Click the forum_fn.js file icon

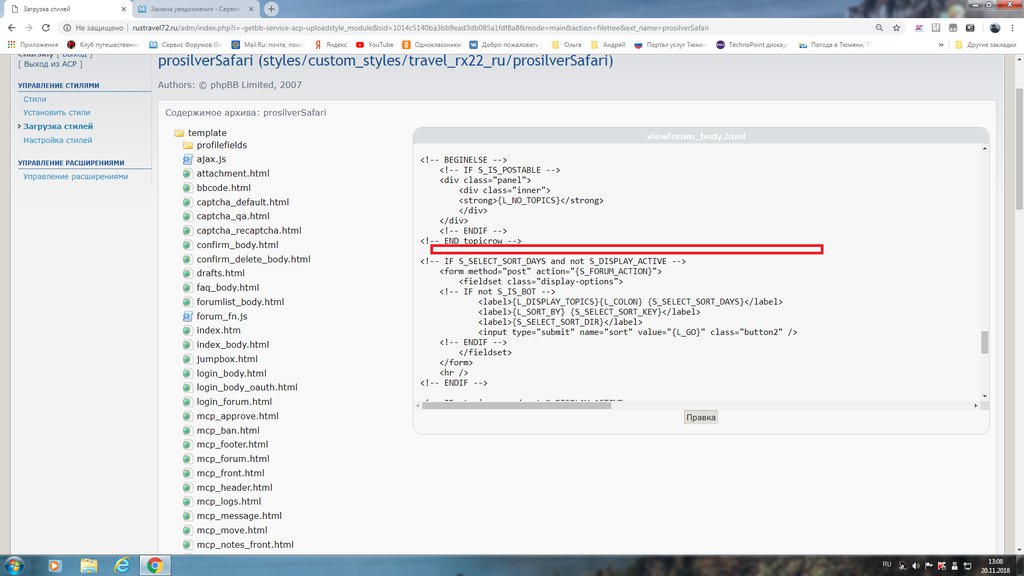click(187, 316)
